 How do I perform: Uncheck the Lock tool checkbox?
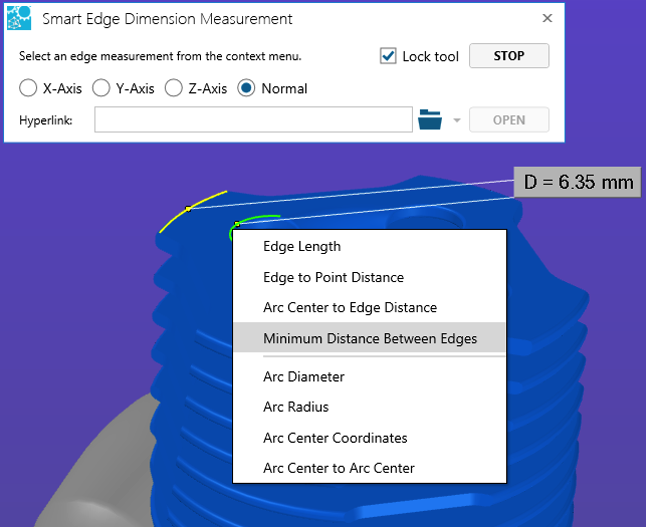[x=389, y=56]
